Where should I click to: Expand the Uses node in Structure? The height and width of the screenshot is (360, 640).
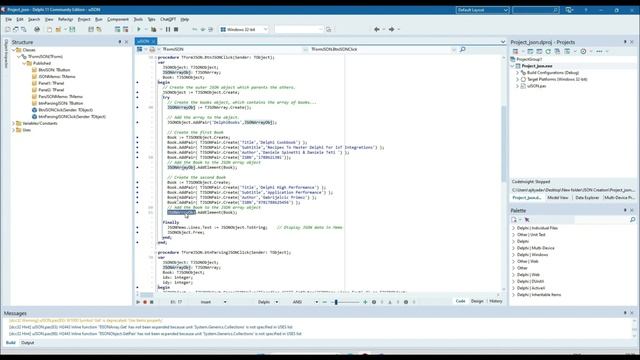point(13,130)
